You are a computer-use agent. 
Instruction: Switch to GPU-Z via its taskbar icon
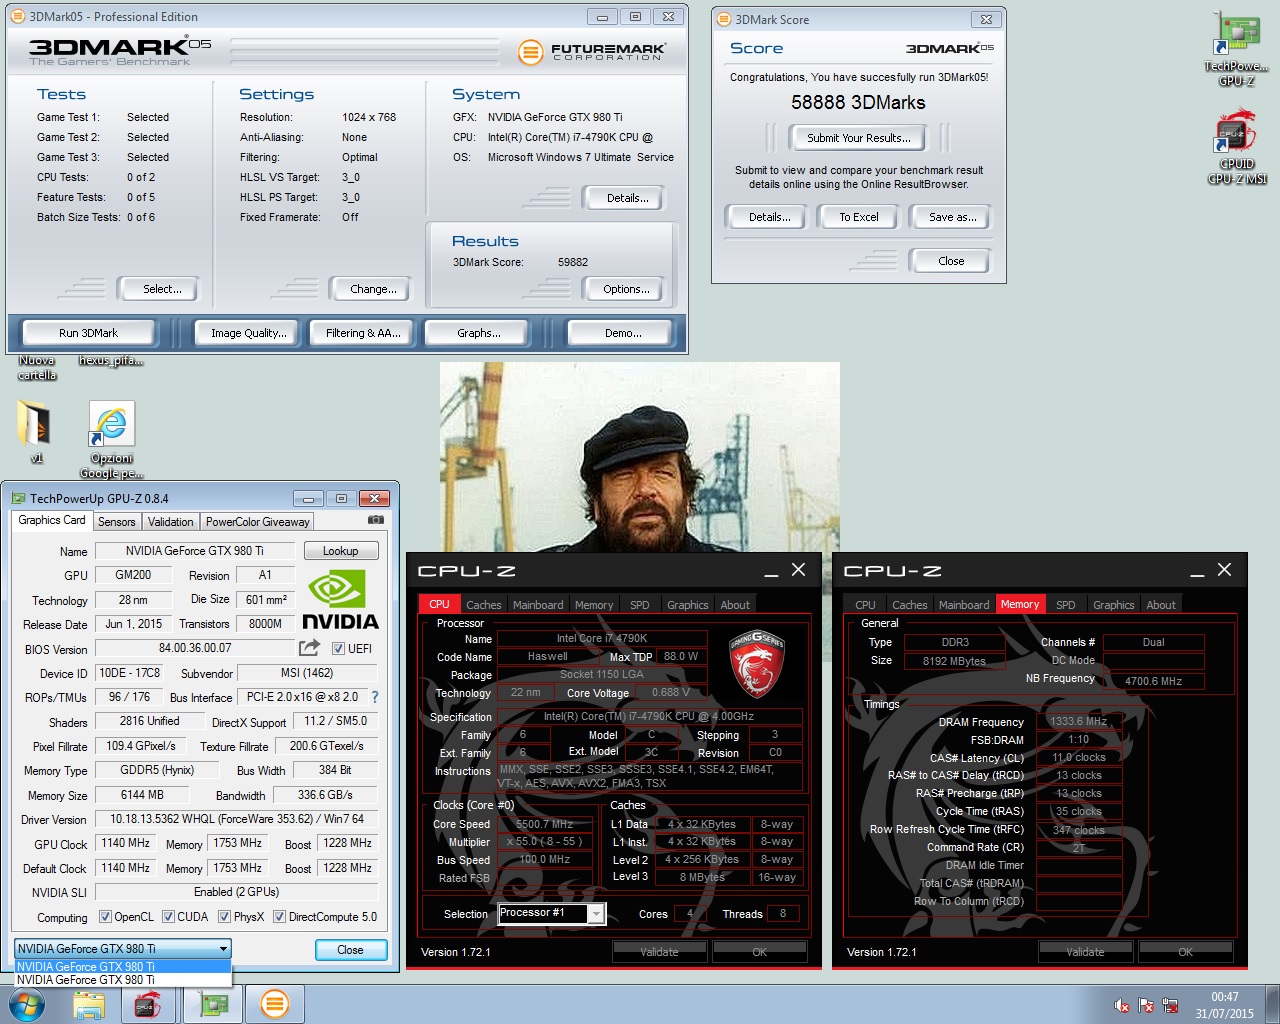[213, 1004]
